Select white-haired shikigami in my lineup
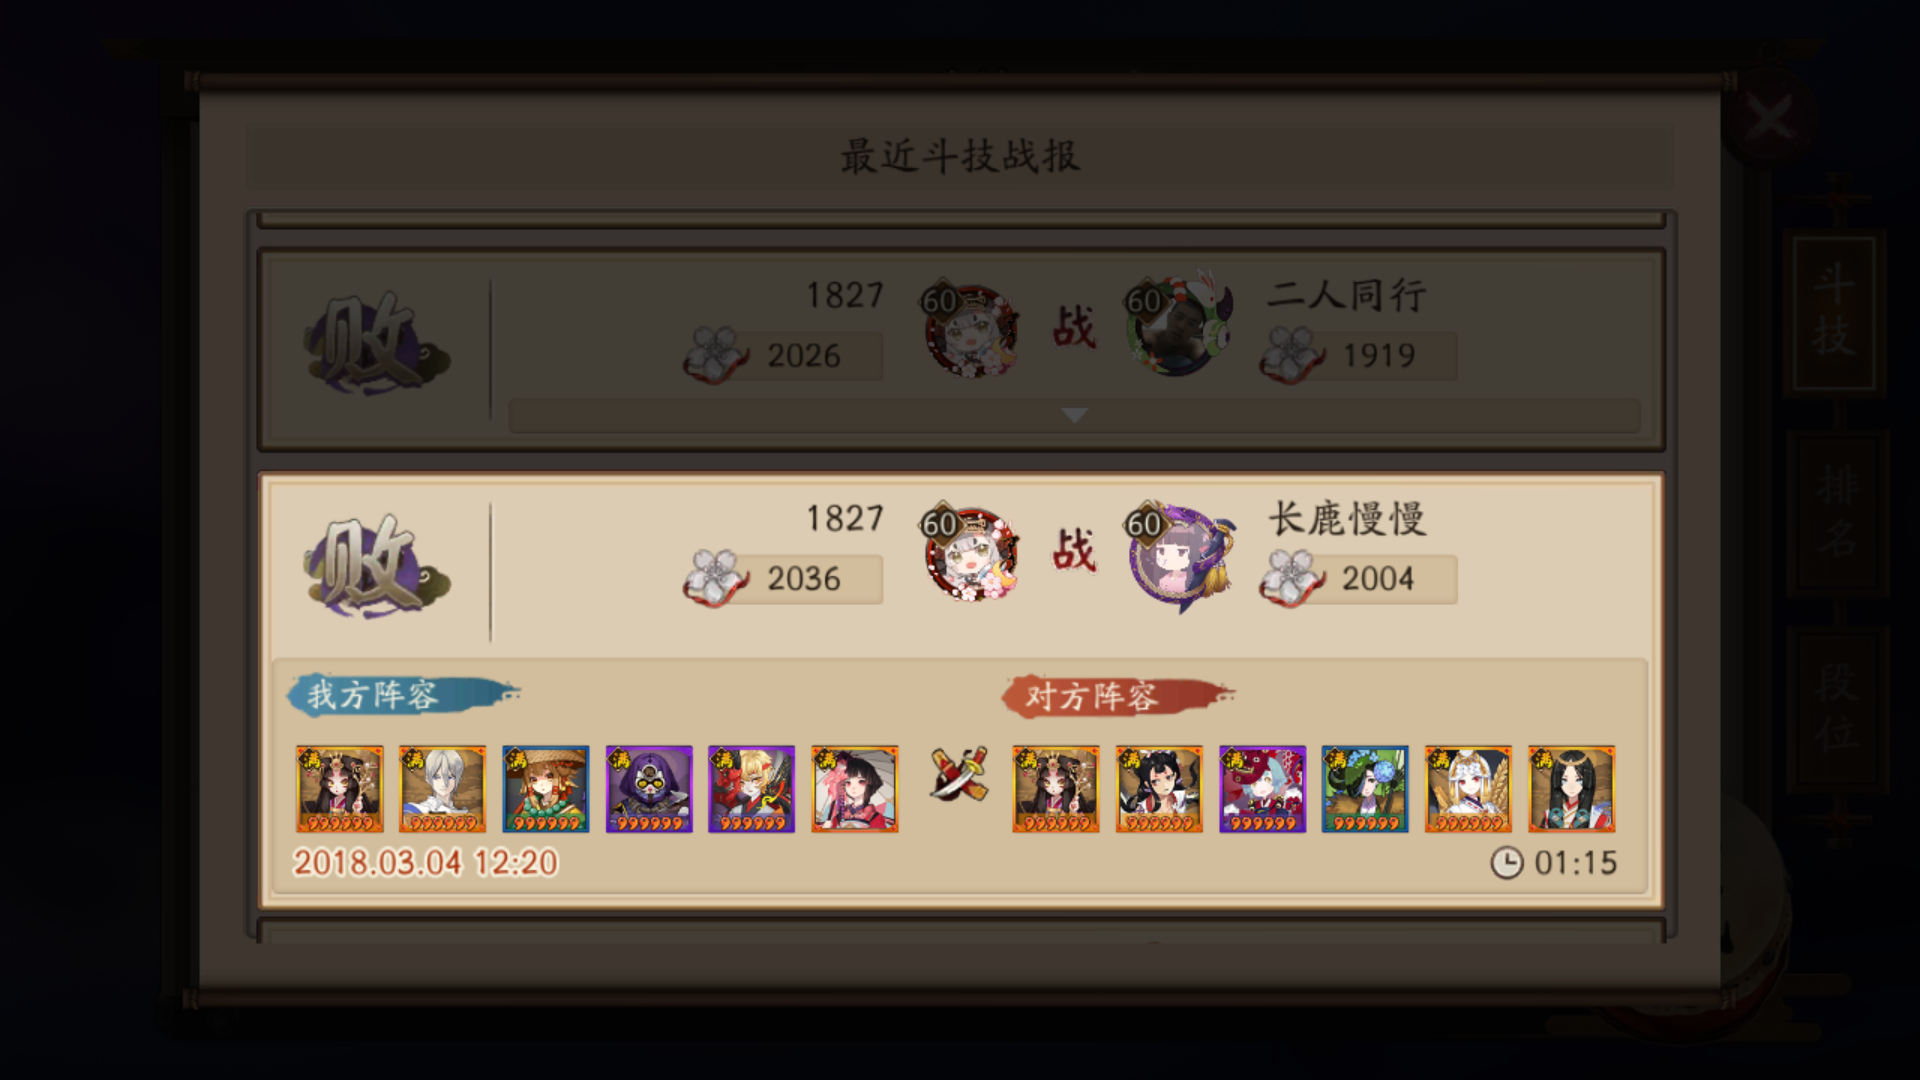Screen dimensions: 1920x1080 (442, 789)
